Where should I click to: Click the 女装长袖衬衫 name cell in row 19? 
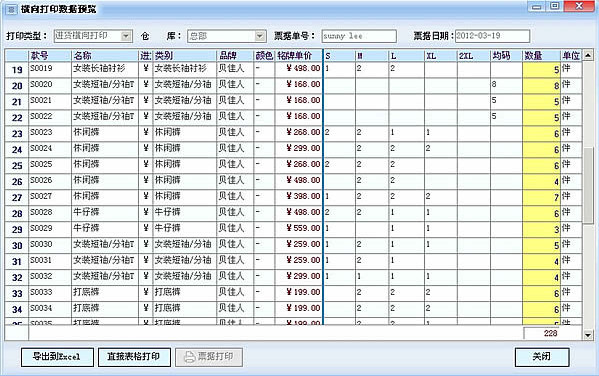(x=105, y=69)
